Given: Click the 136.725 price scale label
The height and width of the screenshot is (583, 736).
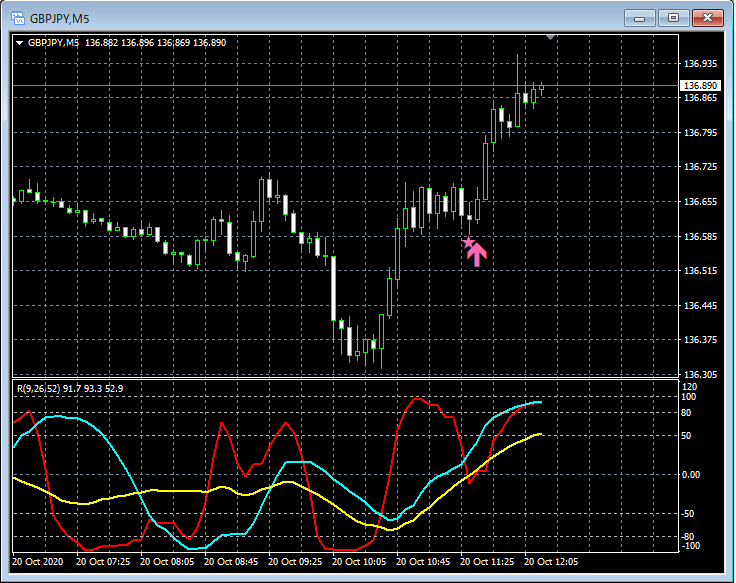Looking at the screenshot, I should point(700,167).
